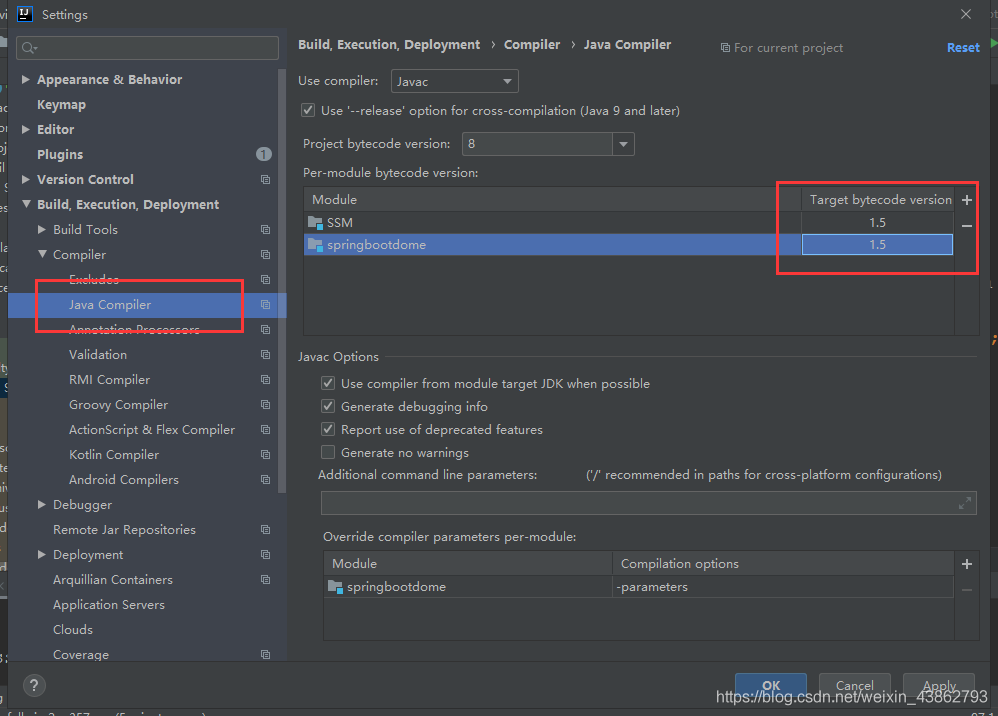Screen dimensions: 998x716
Task: Click the plugins update count badge
Action: pos(263,154)
